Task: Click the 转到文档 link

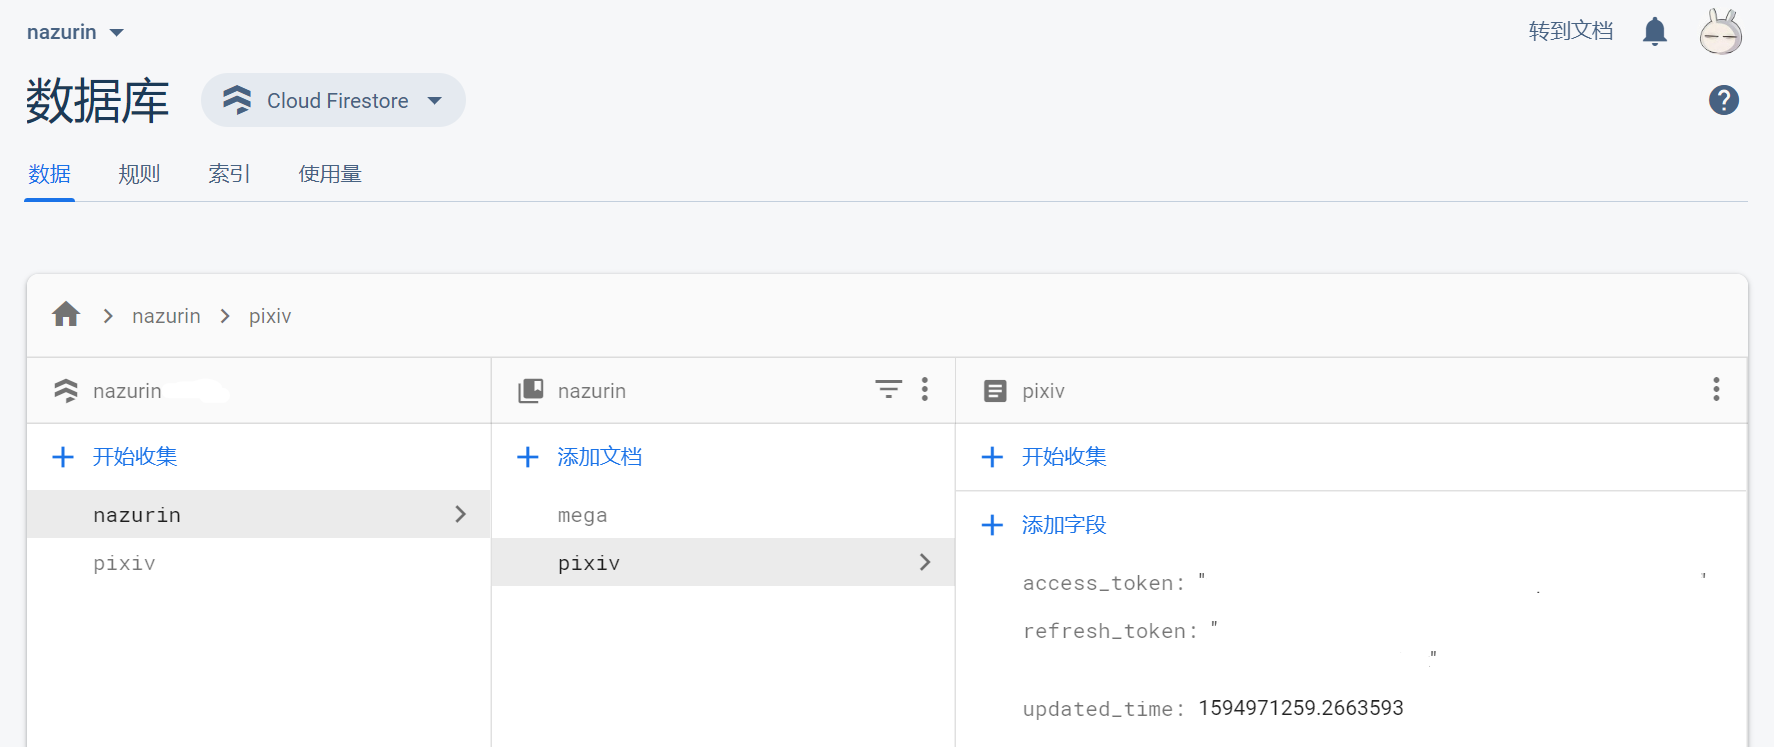Action: point(1570,32)
